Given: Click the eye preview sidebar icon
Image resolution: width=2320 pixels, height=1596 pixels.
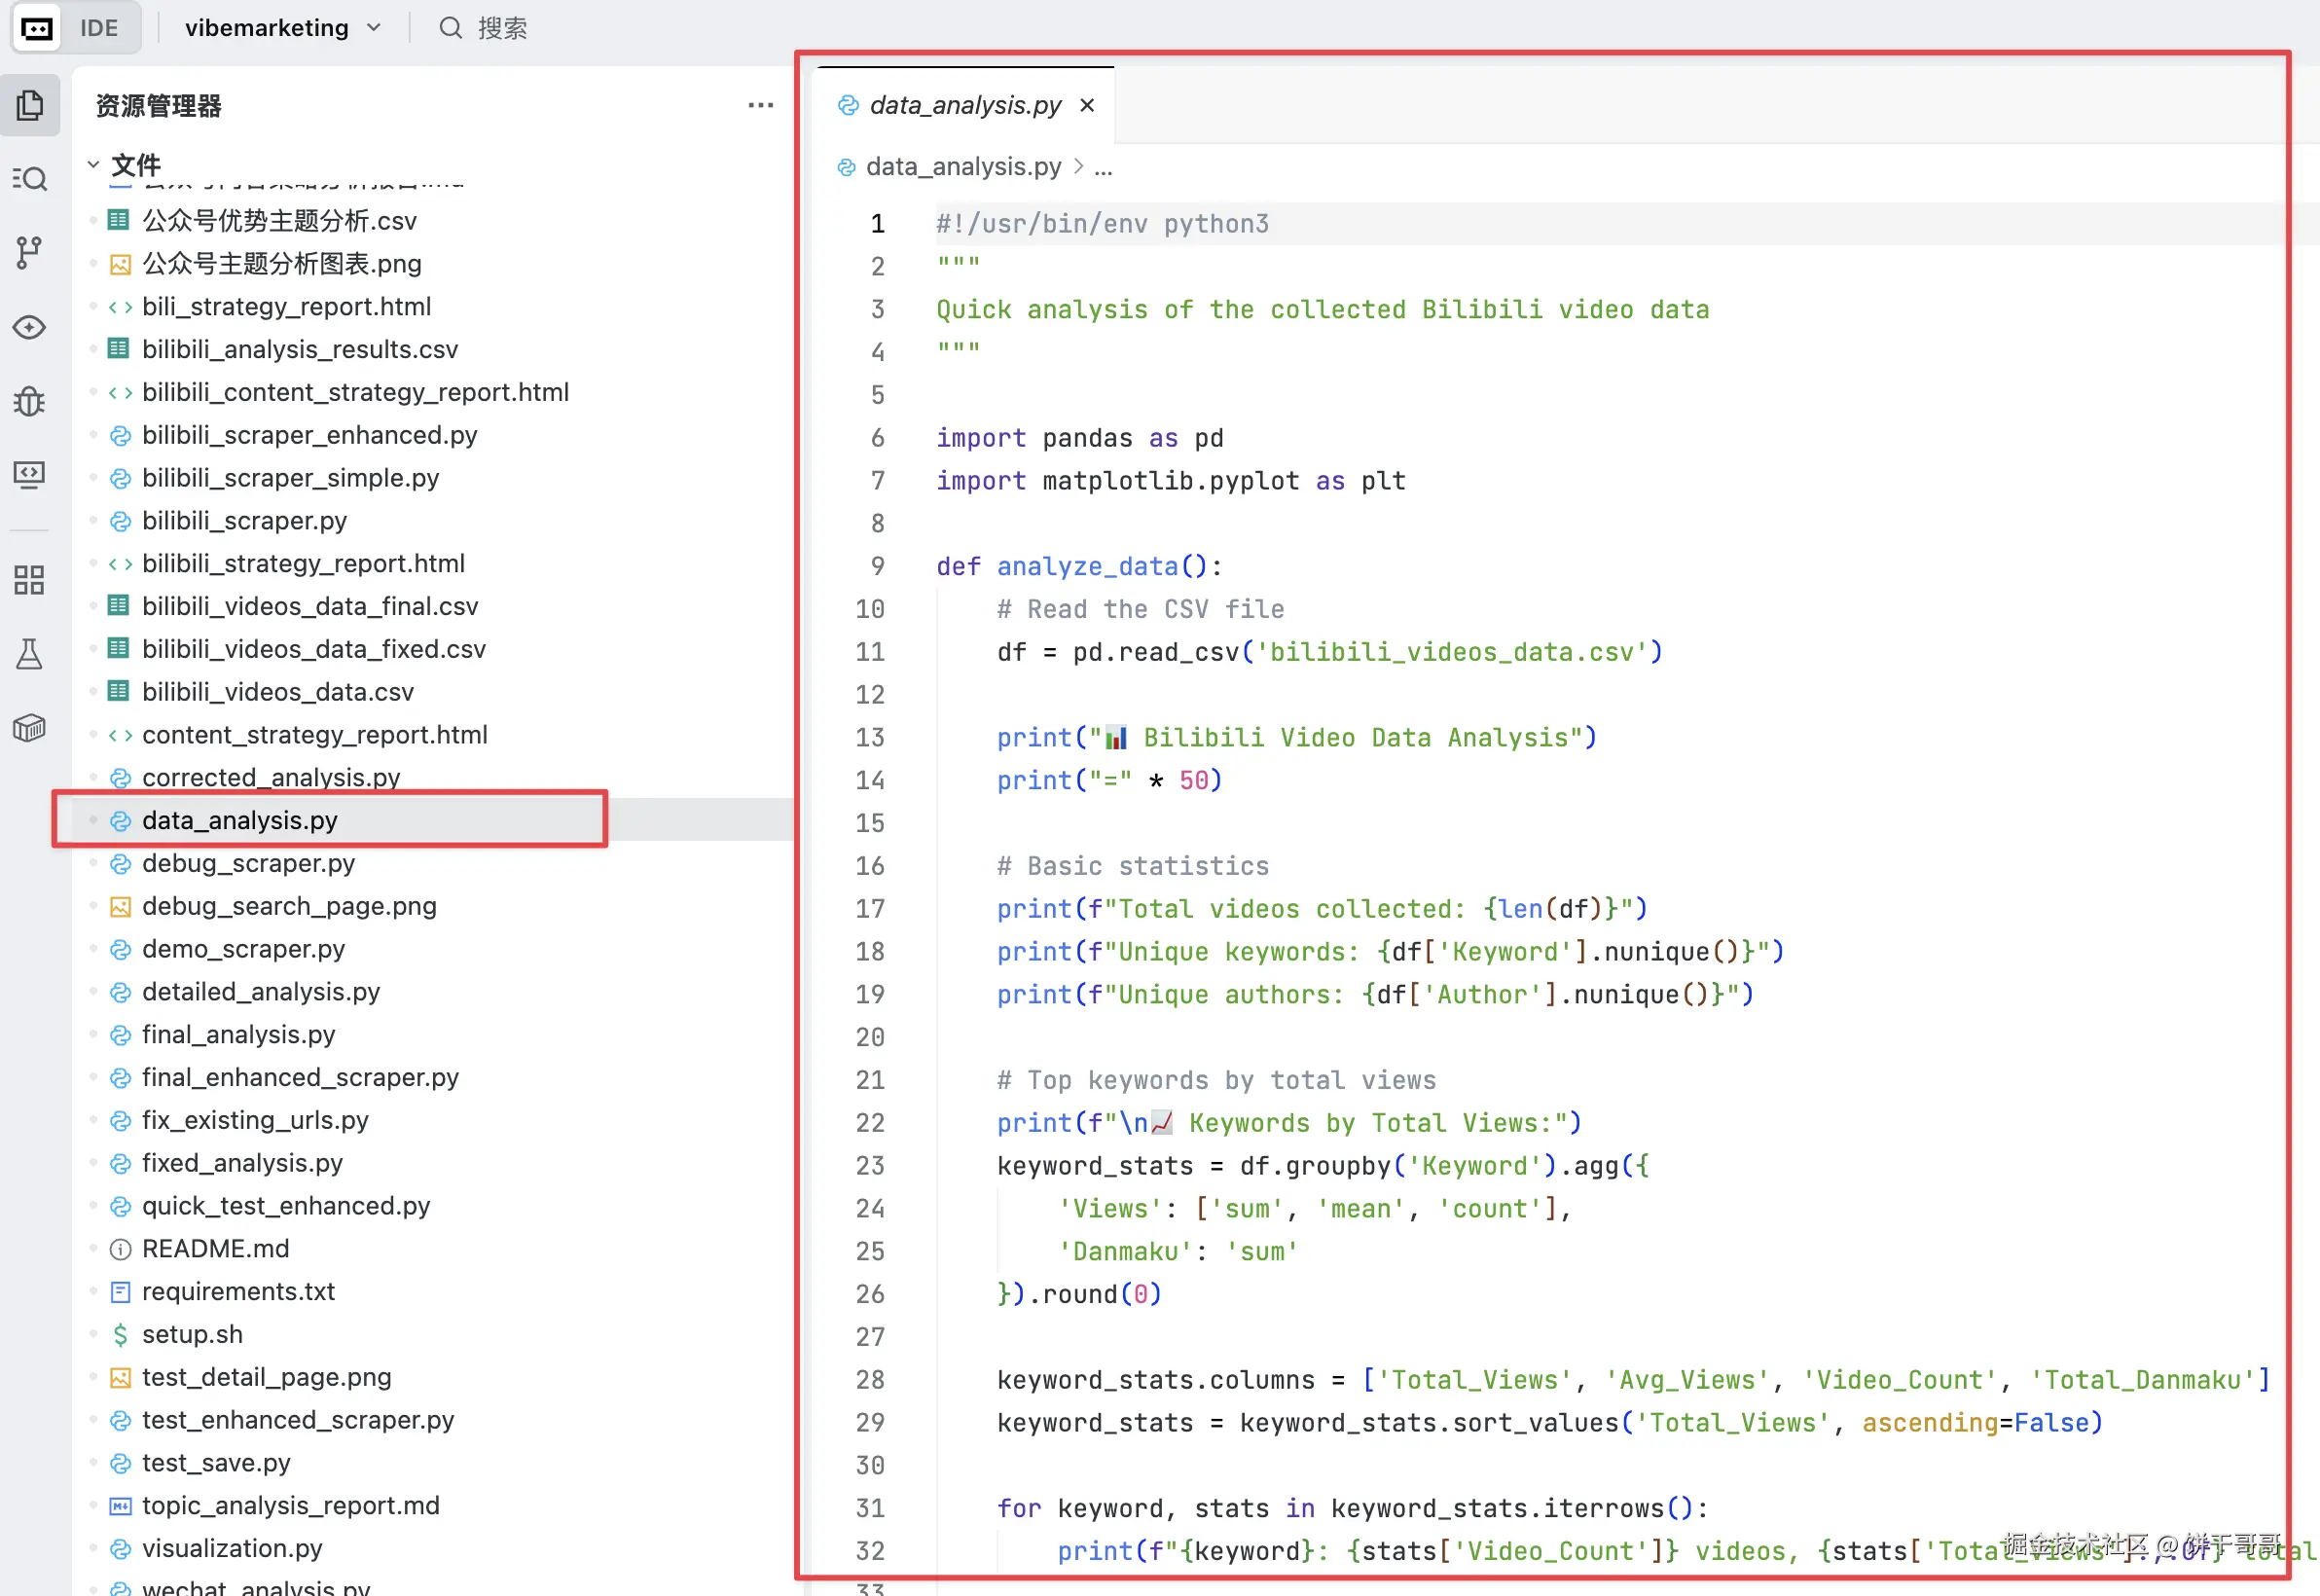Looking at the screenshot, I should pos(30,328).
